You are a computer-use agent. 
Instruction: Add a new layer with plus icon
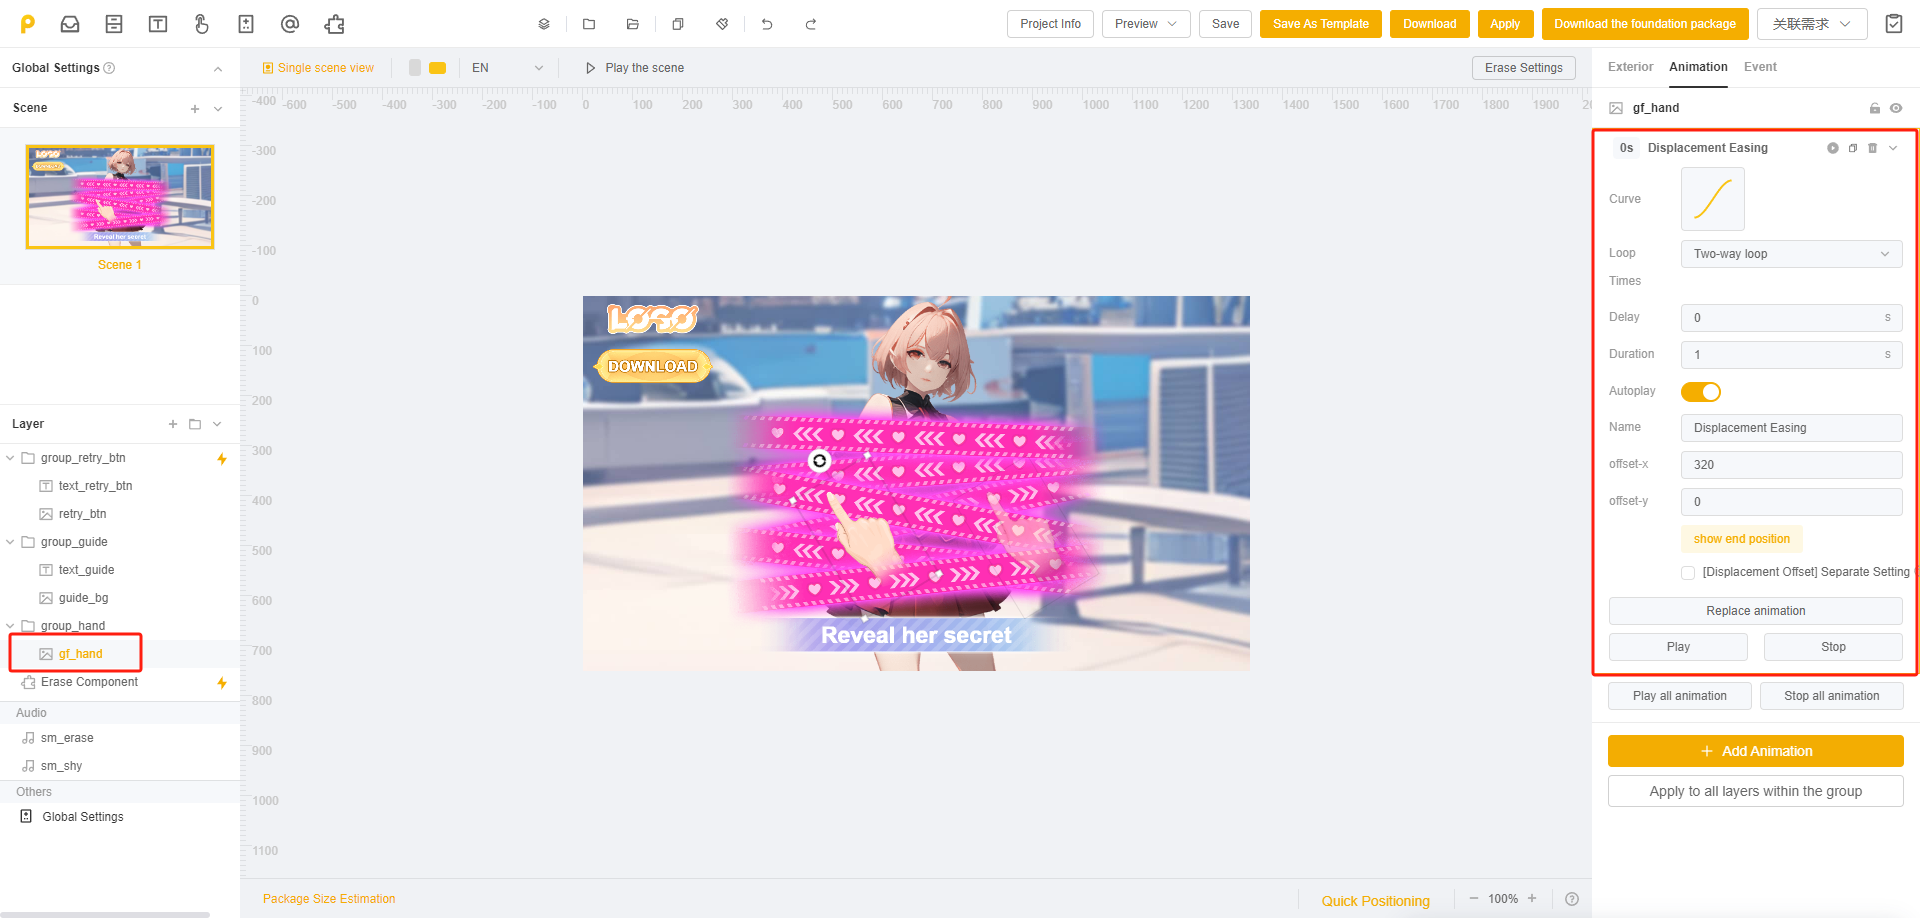pyautogui.click(x=173, y=424)
